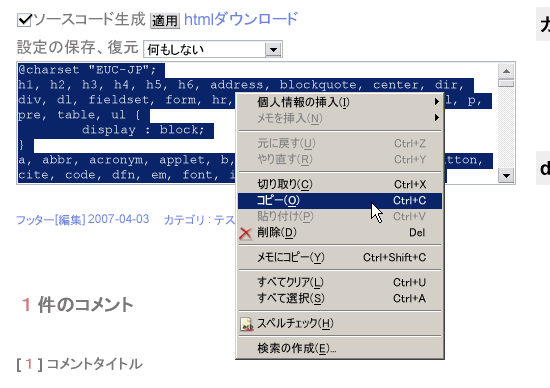This screenshot has height=388, width=550.
Task: Click the red X delete icon
Action: pos(246,233)
